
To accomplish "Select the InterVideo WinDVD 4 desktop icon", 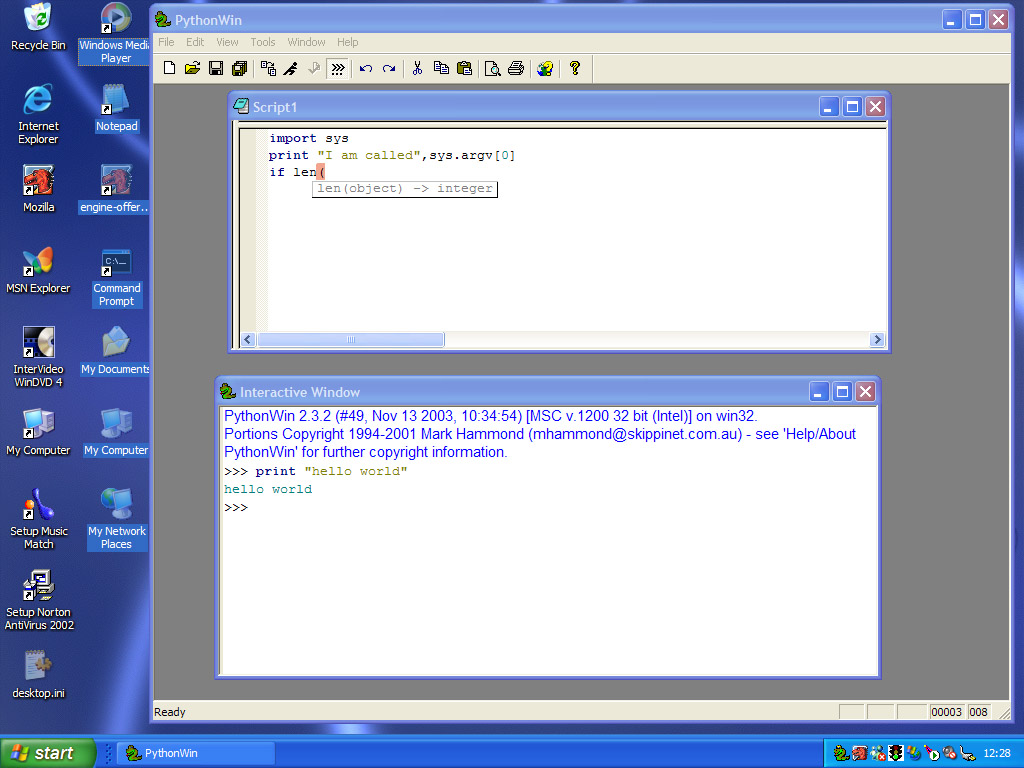I will coord(39,357).
